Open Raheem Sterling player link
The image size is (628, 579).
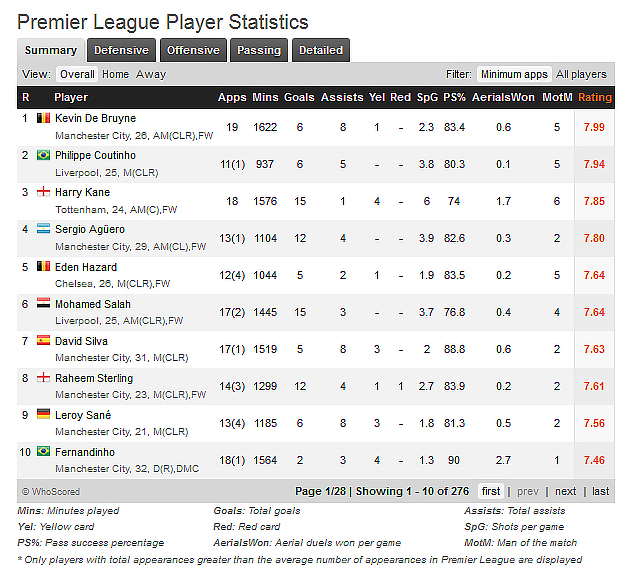click(x=94, y=378)
